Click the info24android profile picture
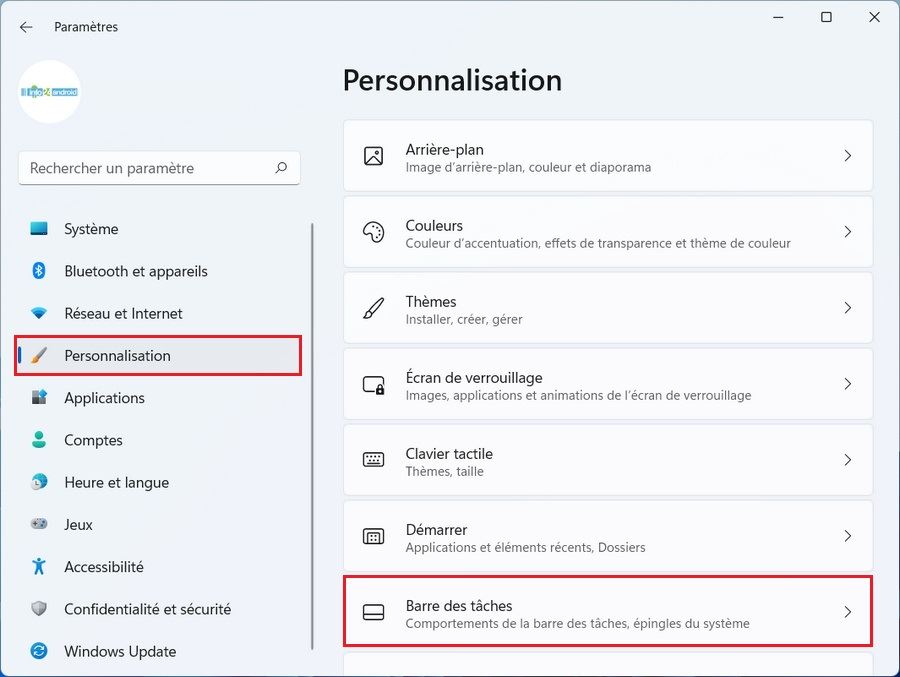The height and width of the screenshot is (677, 900). click(x=50, y=92)
